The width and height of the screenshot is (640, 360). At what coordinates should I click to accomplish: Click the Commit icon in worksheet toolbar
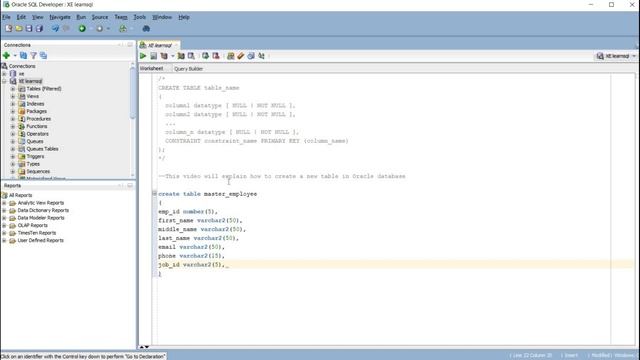pyautogui.click(x=205, y=56)
